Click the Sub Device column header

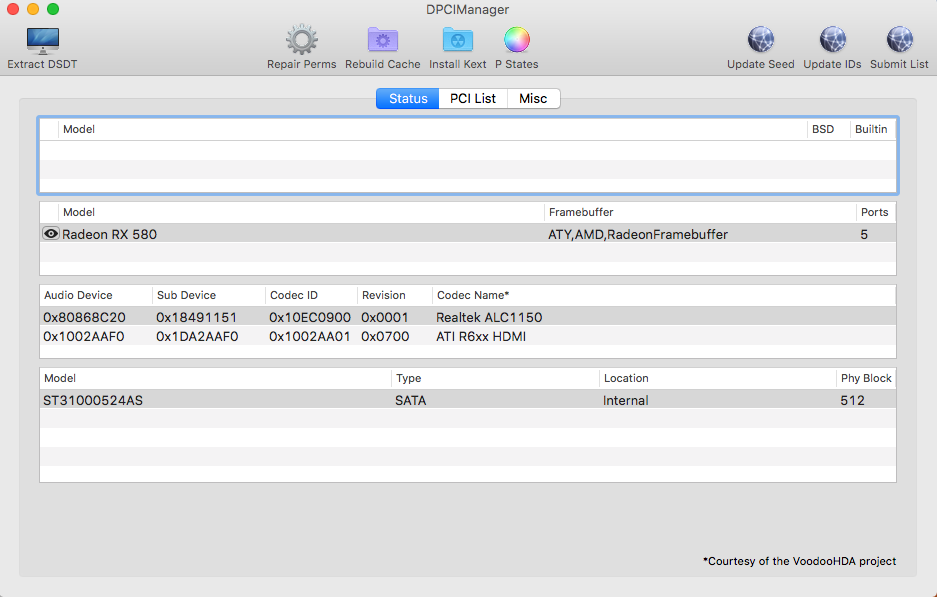pyautogui.click(x=209, y=295)
